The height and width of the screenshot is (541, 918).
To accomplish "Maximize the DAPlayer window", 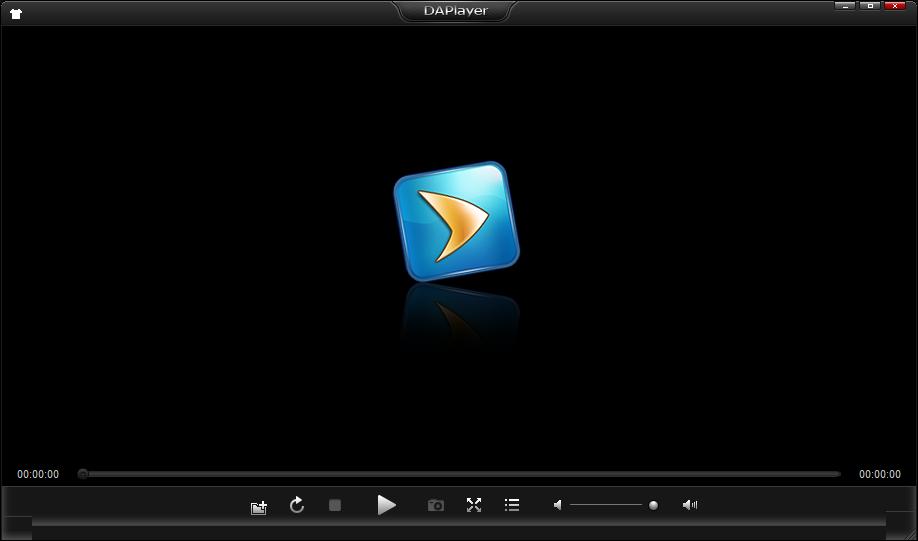I will point(870,6).
